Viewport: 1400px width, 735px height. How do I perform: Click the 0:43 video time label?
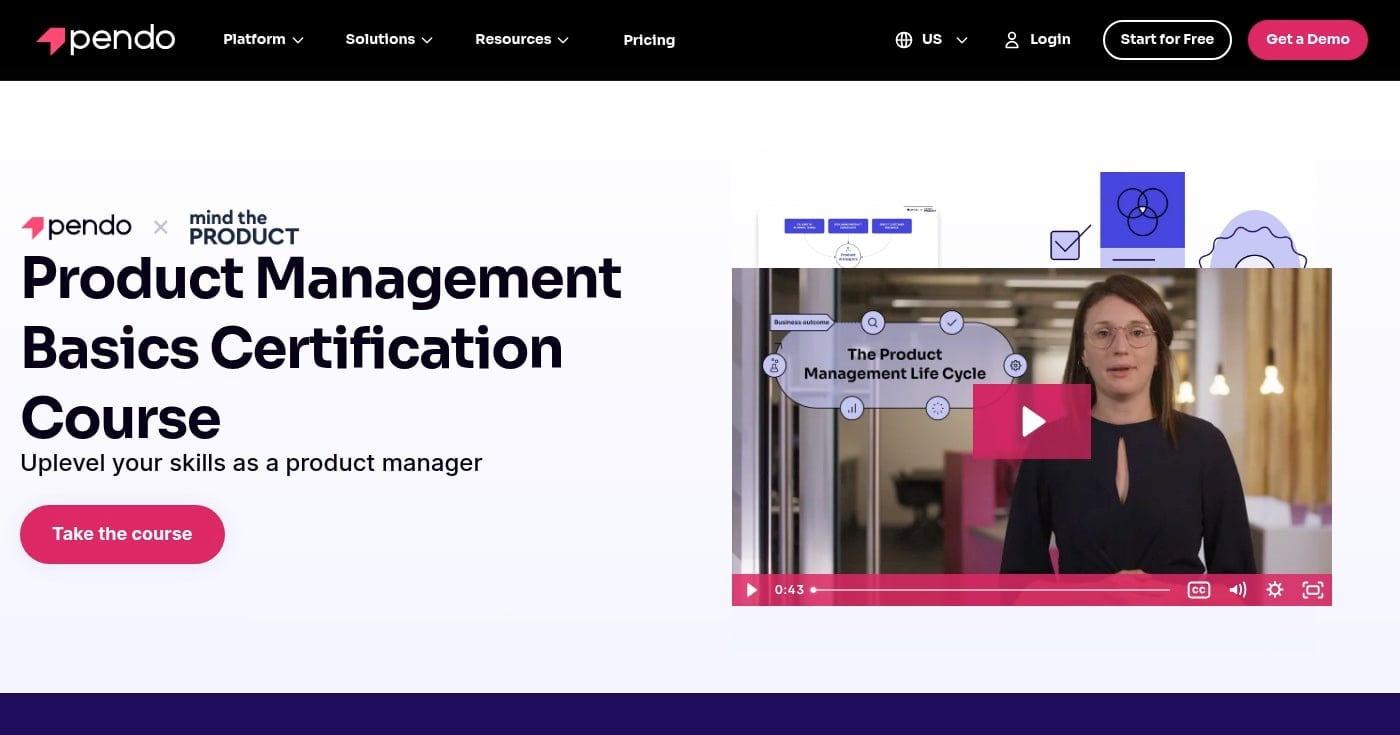789,590
